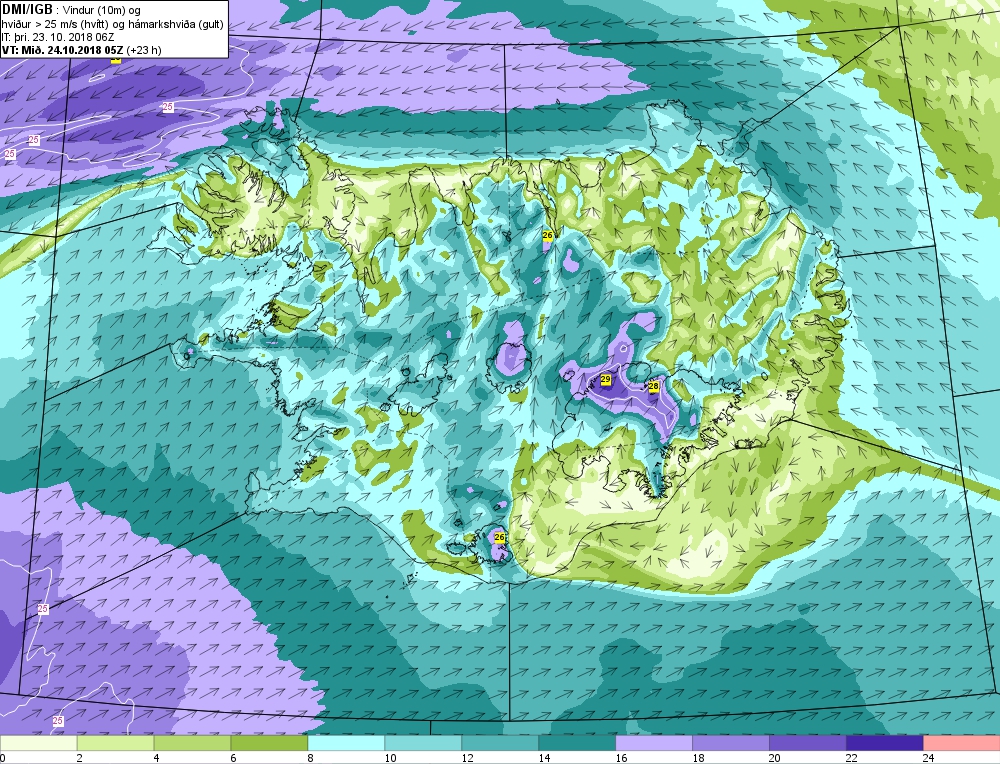Viewport: 1000px width, 764px height.
Task: Click the legend scale value 8
Action: [x=311, y=758]
